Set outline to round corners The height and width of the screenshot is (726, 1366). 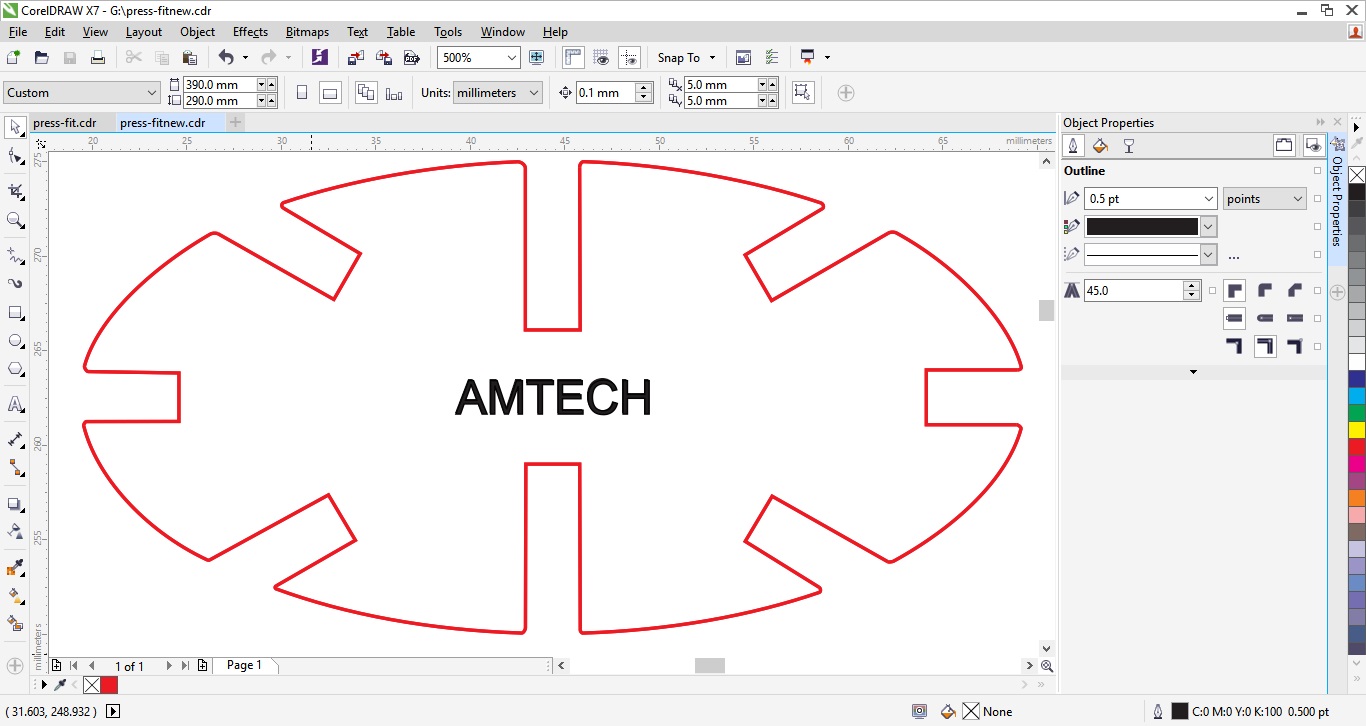1265,291
